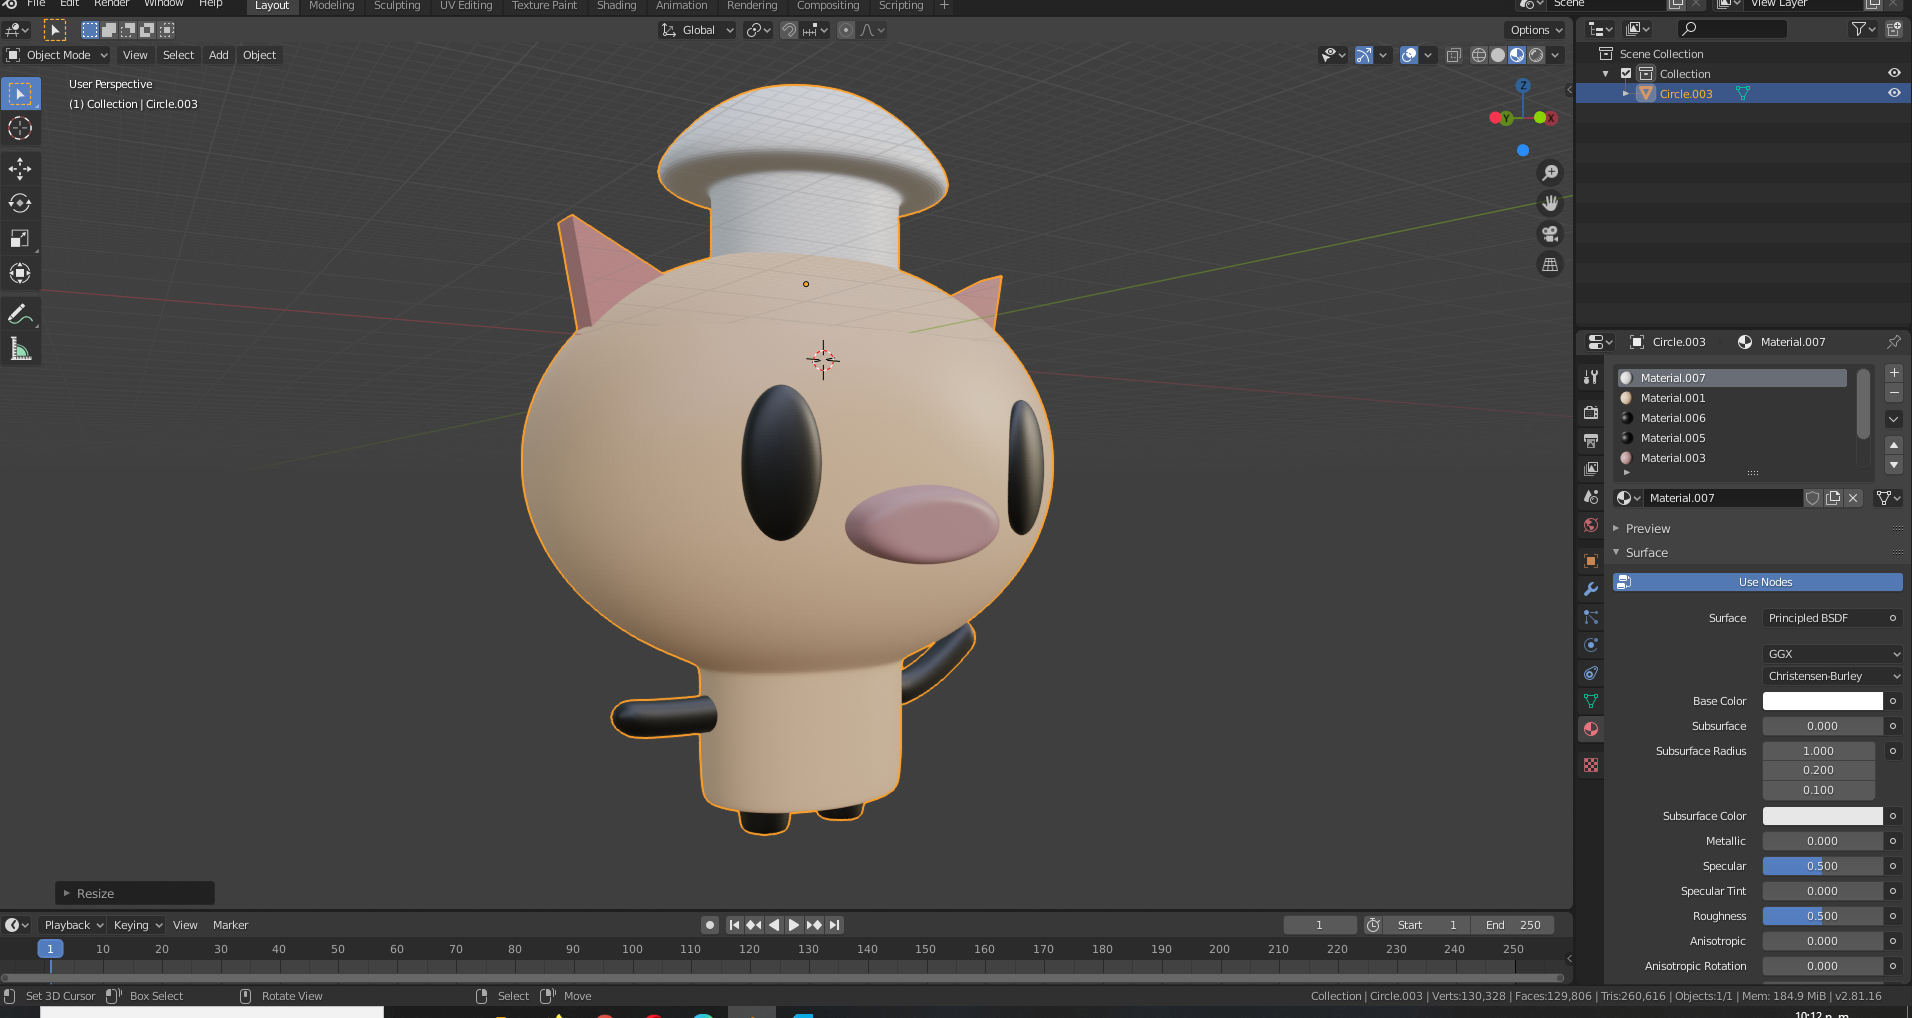
Task: Open the Texture properties tab (checker icon)
Action: point(1590,765)
